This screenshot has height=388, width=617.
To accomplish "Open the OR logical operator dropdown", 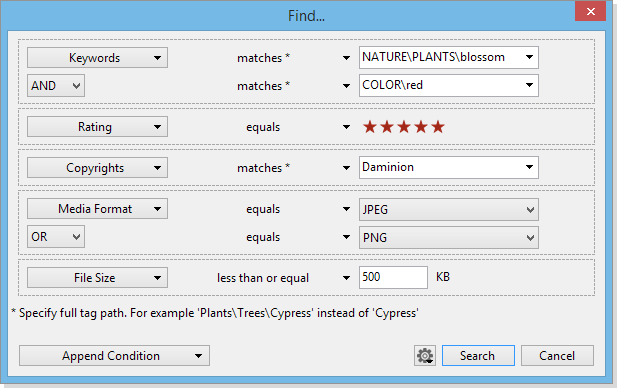I will (56, 236).
